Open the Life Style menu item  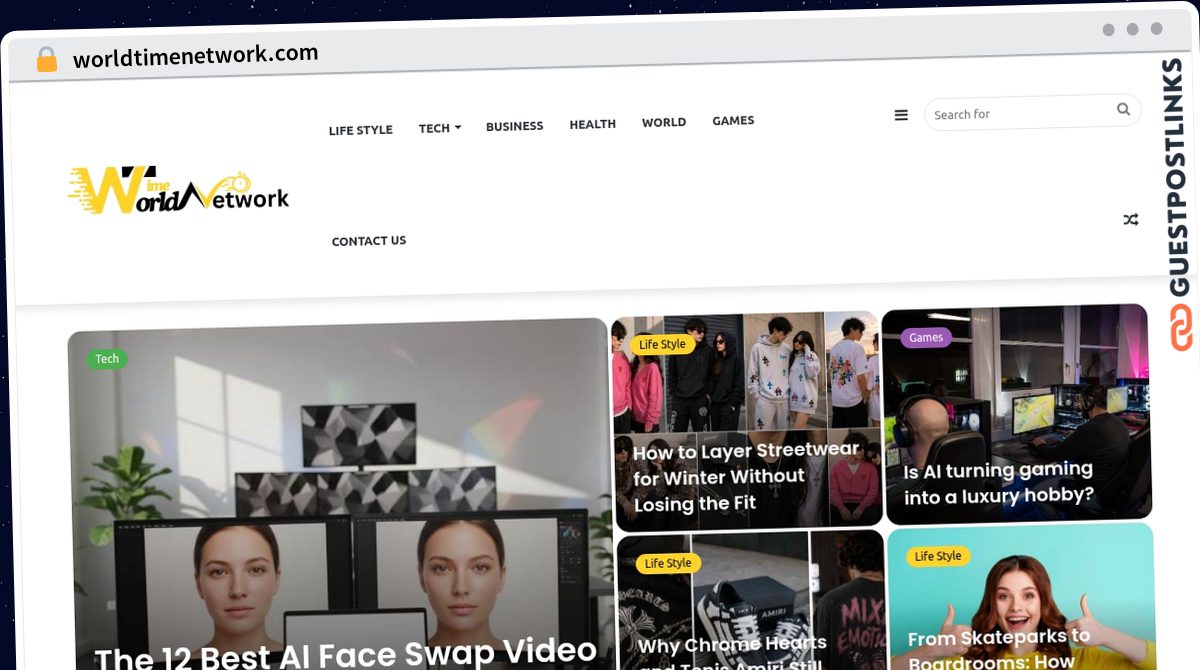click(360, 130)
